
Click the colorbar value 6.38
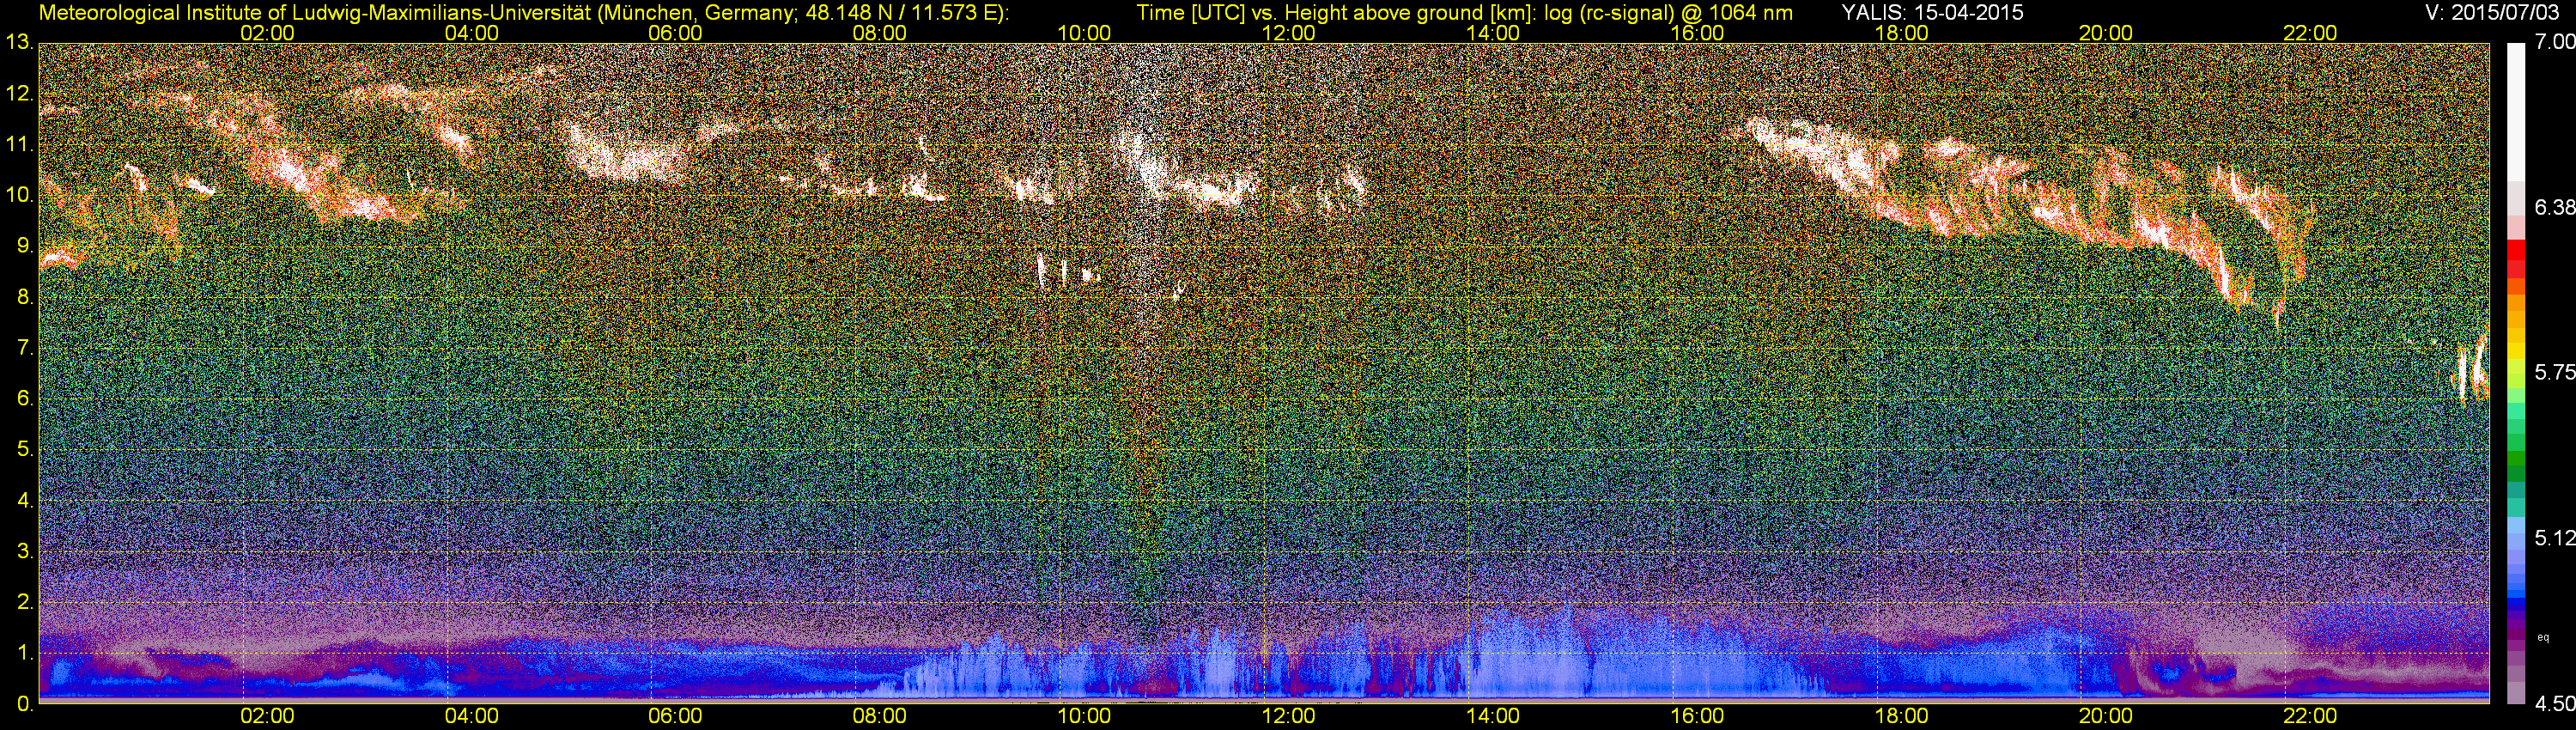click(x=2555, y=207)
